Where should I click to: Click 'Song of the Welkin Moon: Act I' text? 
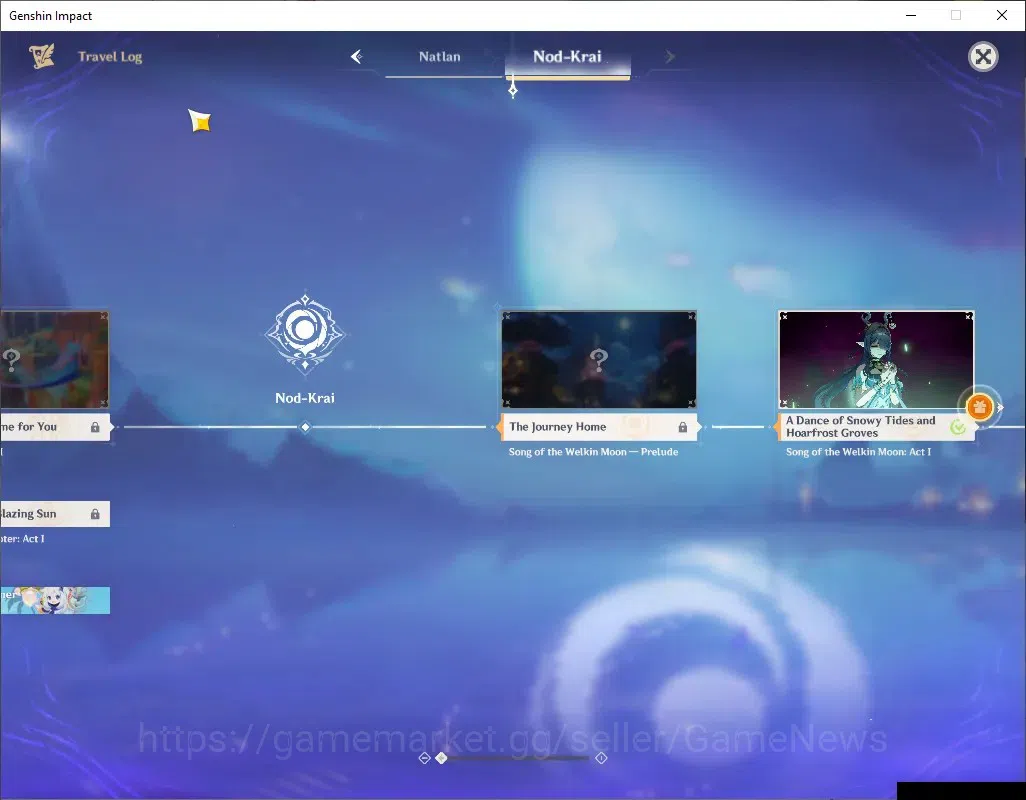point(858,452)
